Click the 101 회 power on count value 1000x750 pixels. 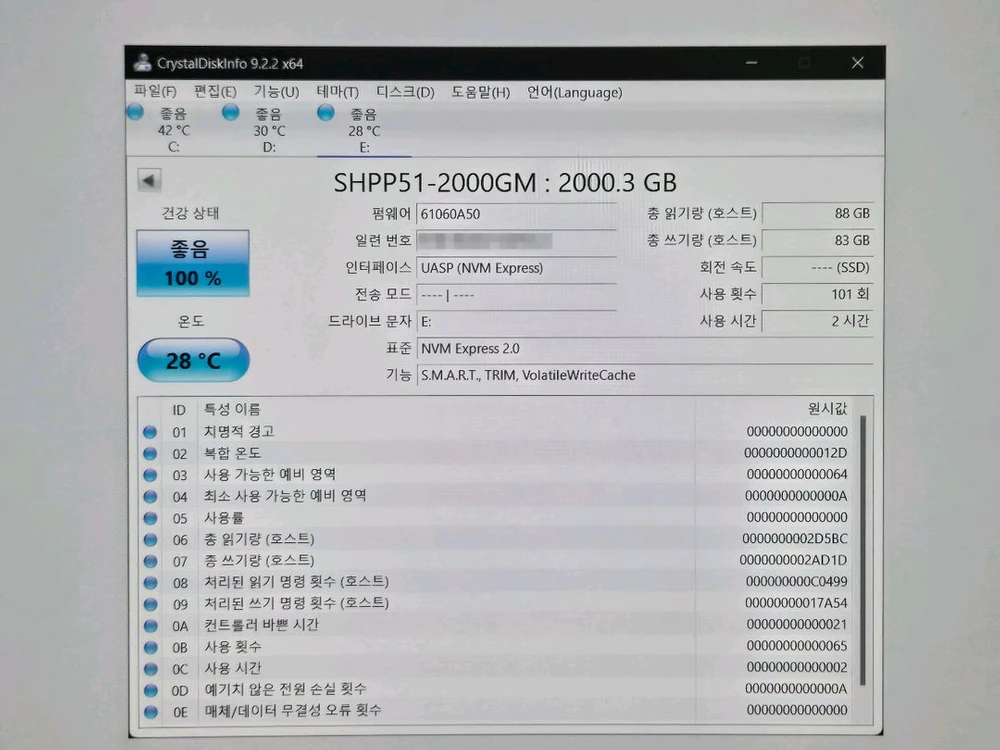click(818, 294)
